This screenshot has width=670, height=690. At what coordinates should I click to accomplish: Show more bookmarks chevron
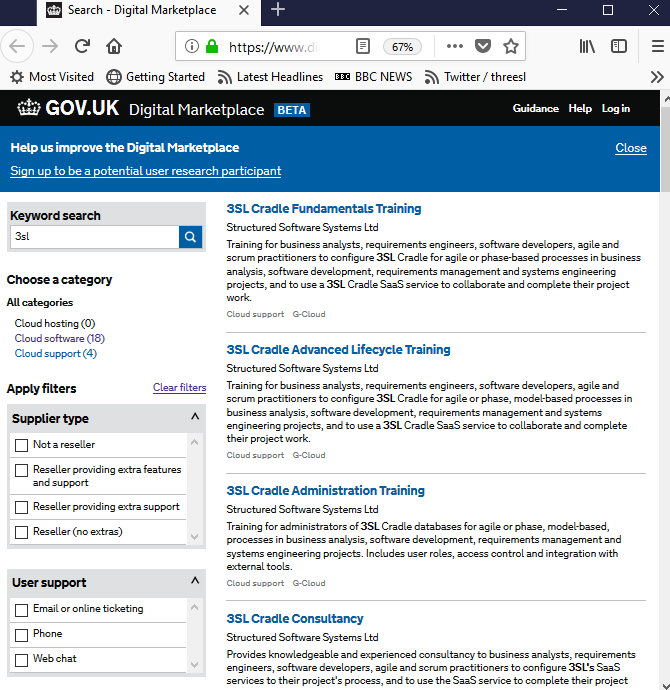657,77
